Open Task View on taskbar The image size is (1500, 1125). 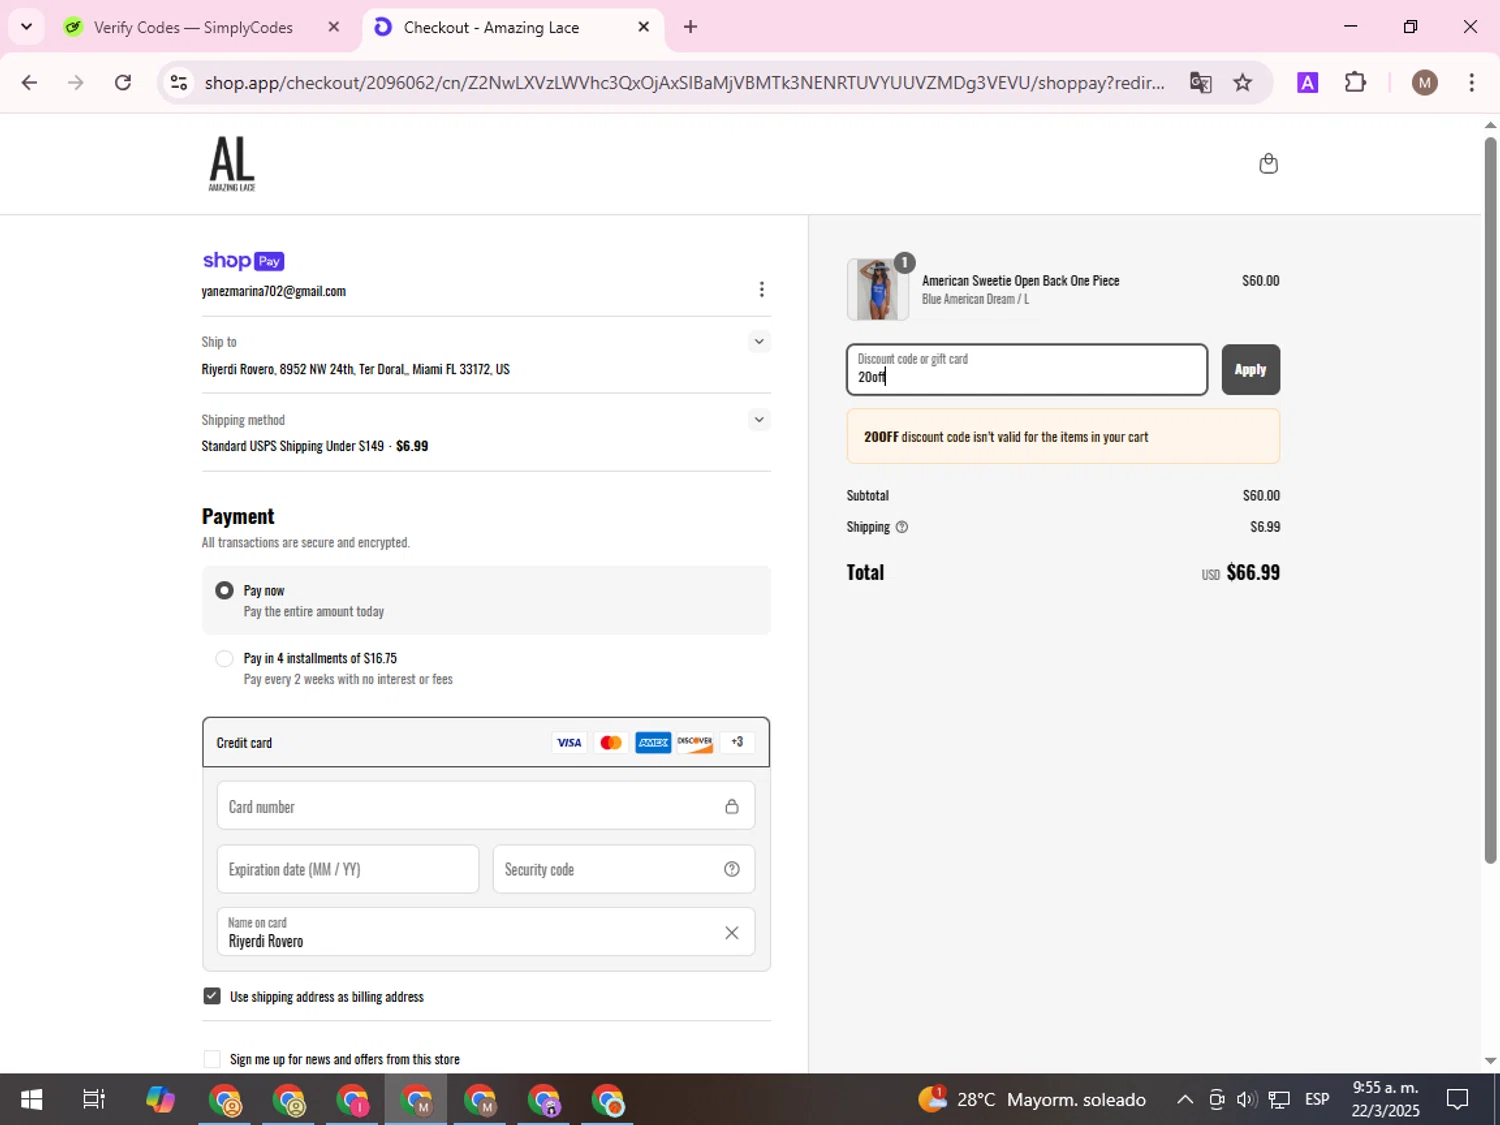[x=94, y=1100]
